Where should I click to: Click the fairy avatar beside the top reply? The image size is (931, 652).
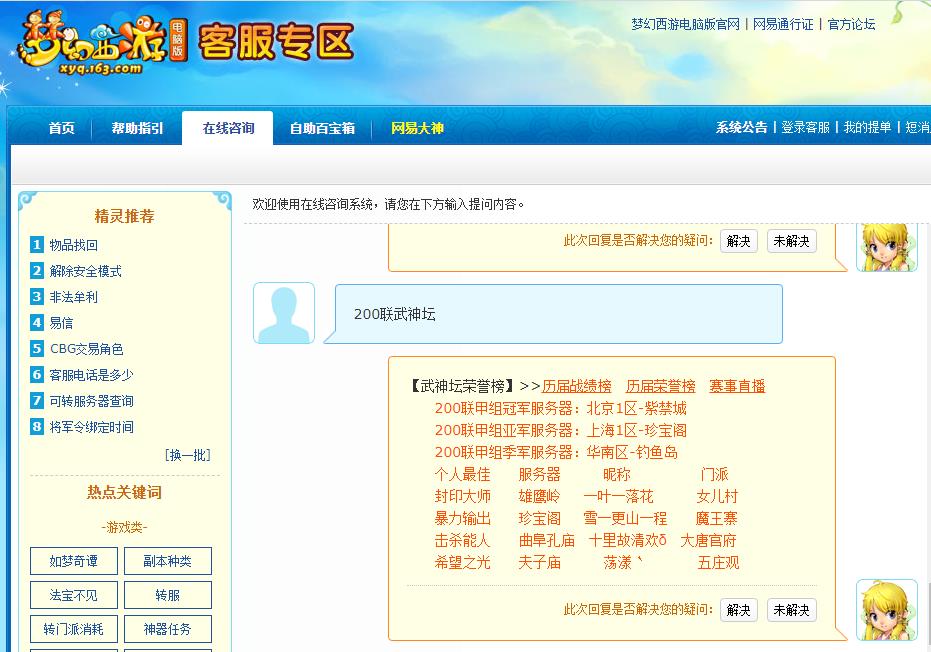point(886,247)
